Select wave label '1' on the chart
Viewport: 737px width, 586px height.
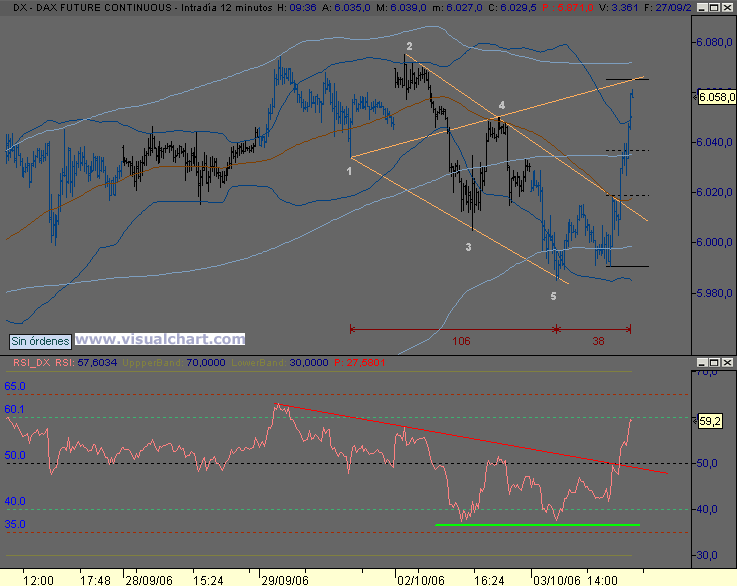pyautogui.click(x=349, y=172)
